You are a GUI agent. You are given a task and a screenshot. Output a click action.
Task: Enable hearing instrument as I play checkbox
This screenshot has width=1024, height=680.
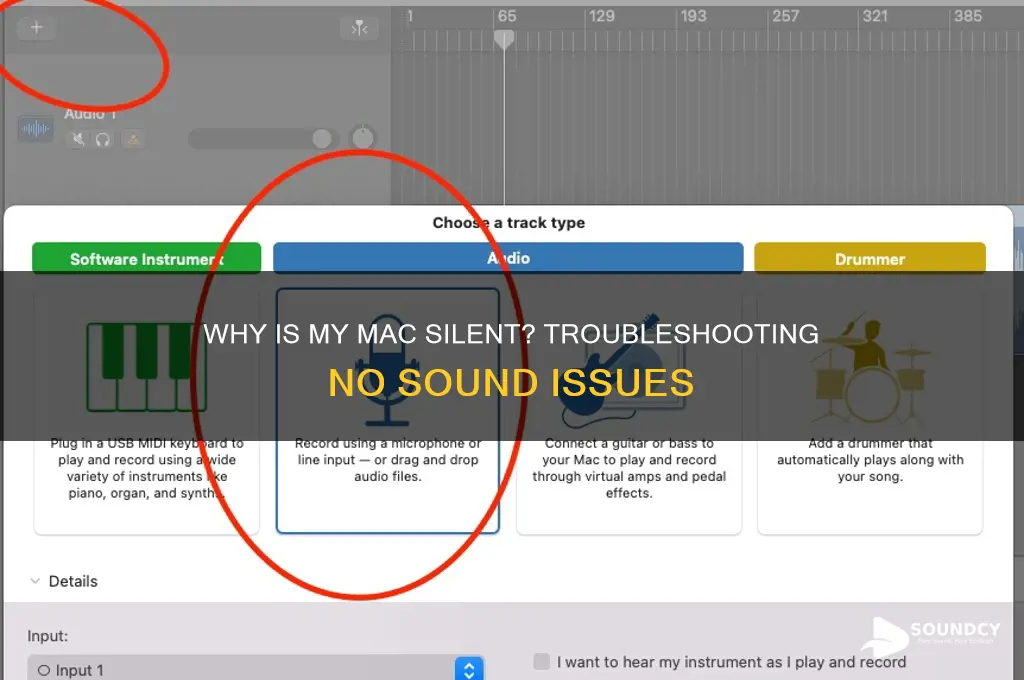pos(541,661)
